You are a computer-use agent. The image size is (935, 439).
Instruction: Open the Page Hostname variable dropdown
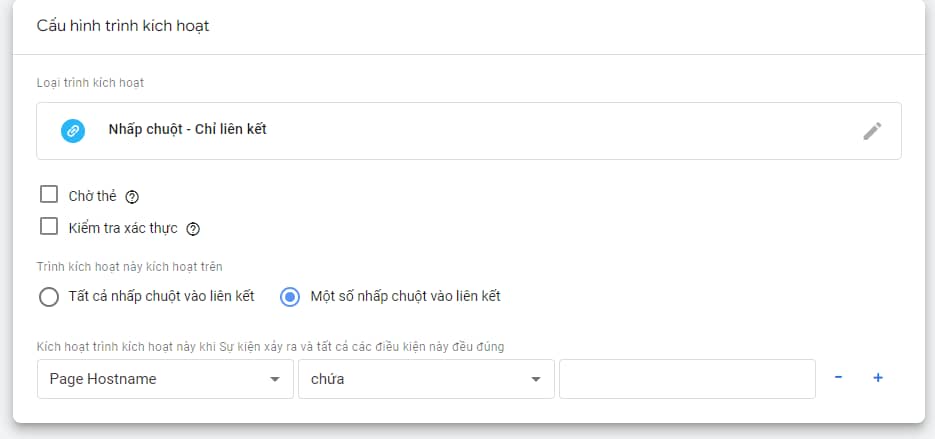click(165, 379)
